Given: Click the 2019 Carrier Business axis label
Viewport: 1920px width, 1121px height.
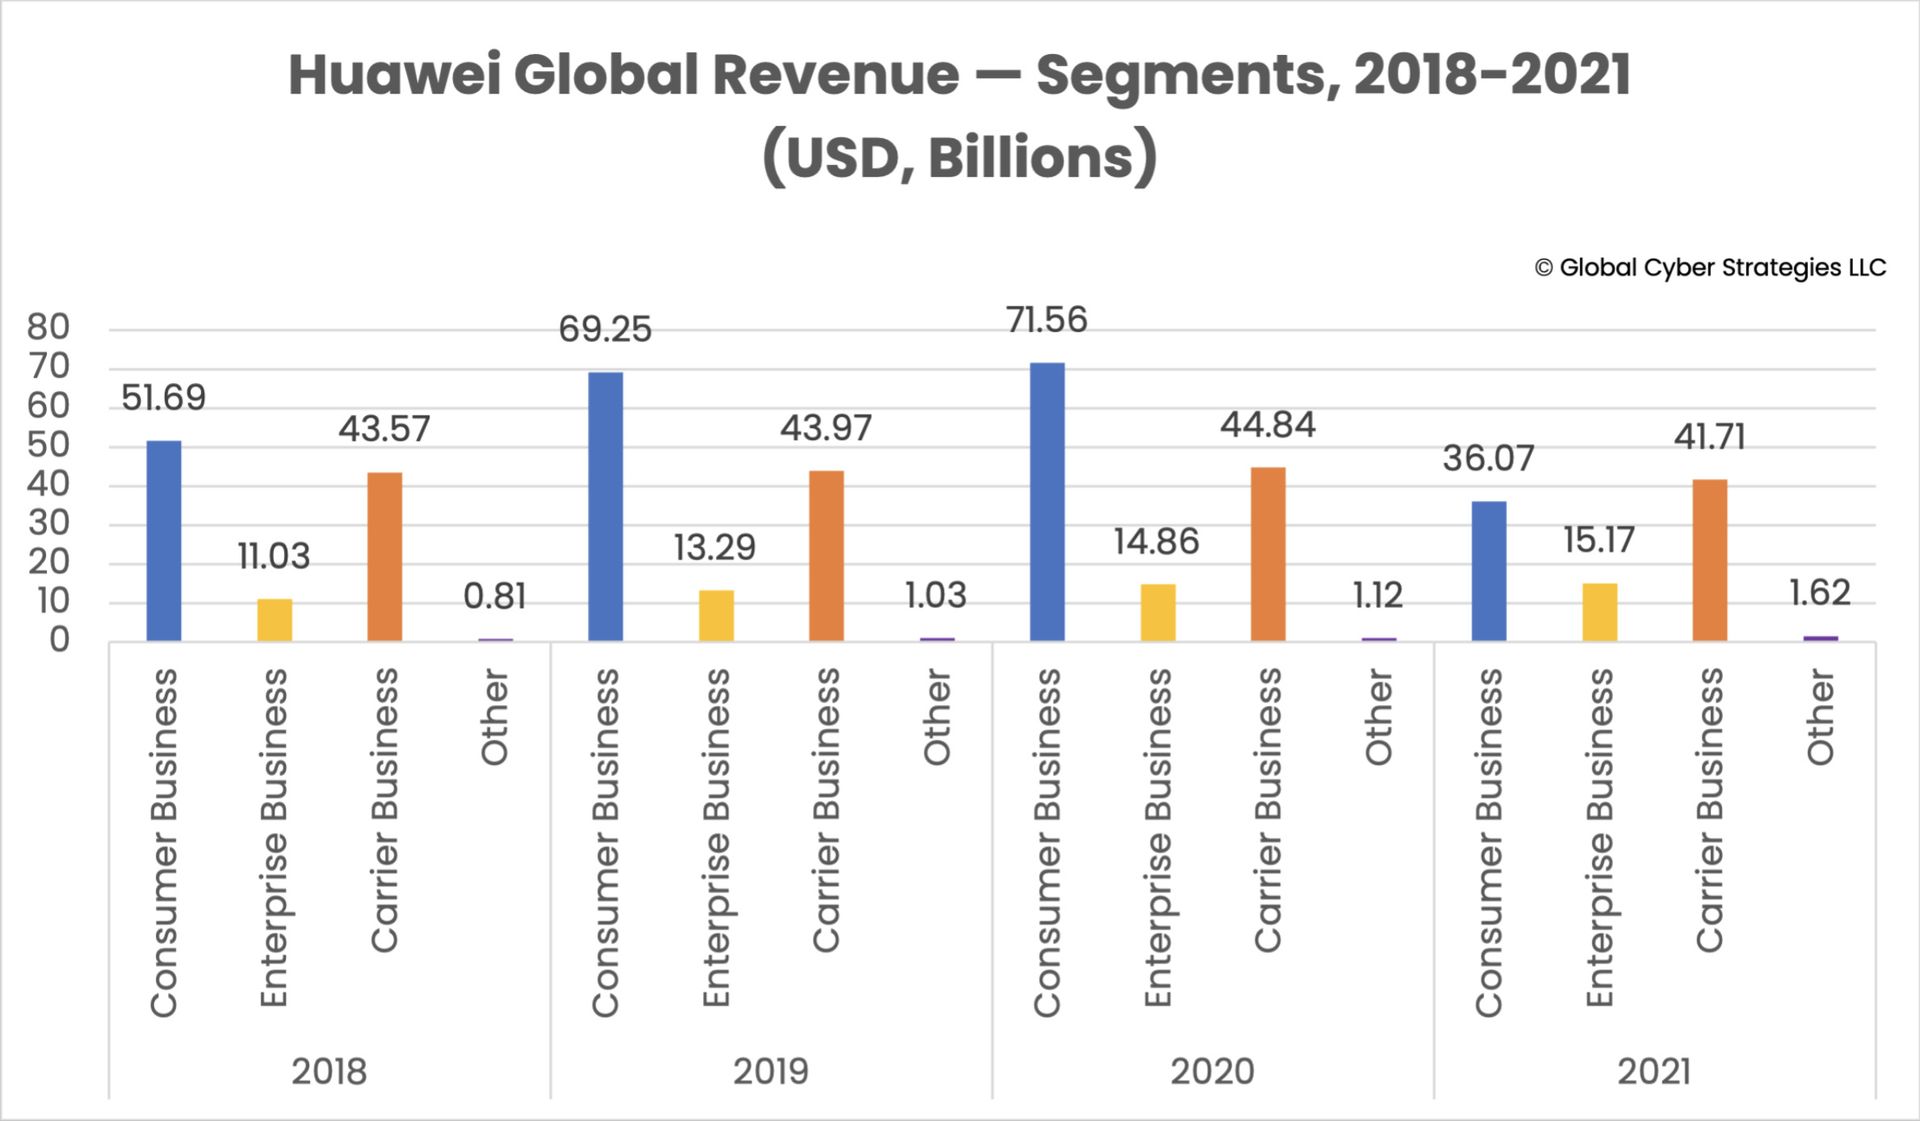Looking at the screenshot, I should [x=826, y=810].
